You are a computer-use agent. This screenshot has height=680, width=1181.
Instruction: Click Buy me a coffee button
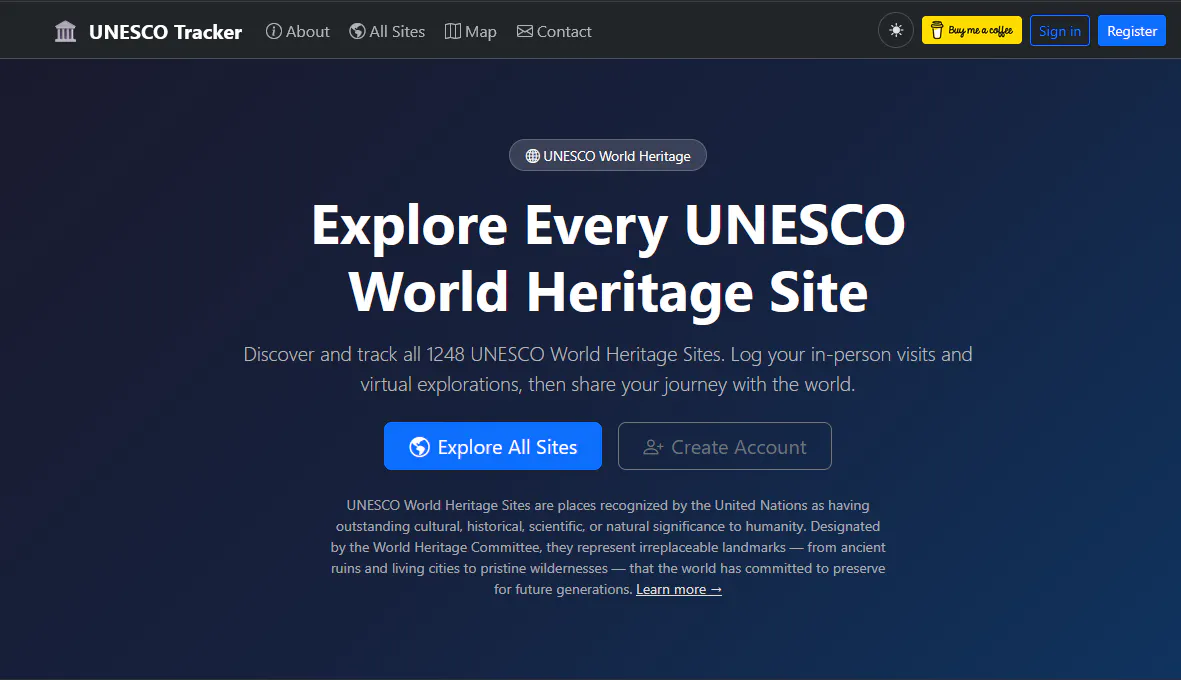coord(972,31)
